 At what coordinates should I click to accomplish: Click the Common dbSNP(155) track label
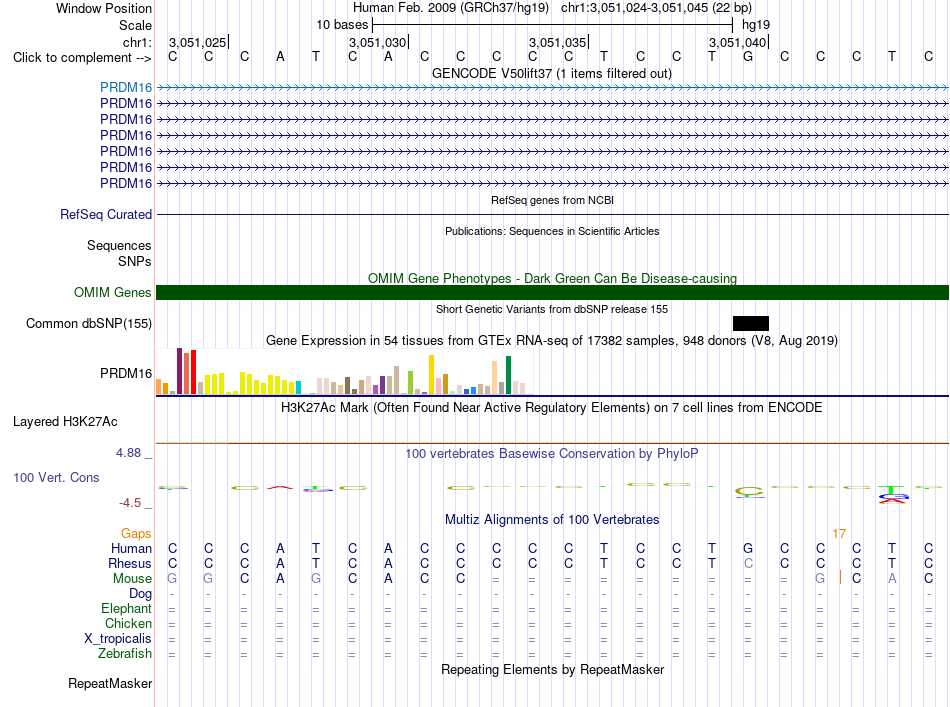point(89,324)
